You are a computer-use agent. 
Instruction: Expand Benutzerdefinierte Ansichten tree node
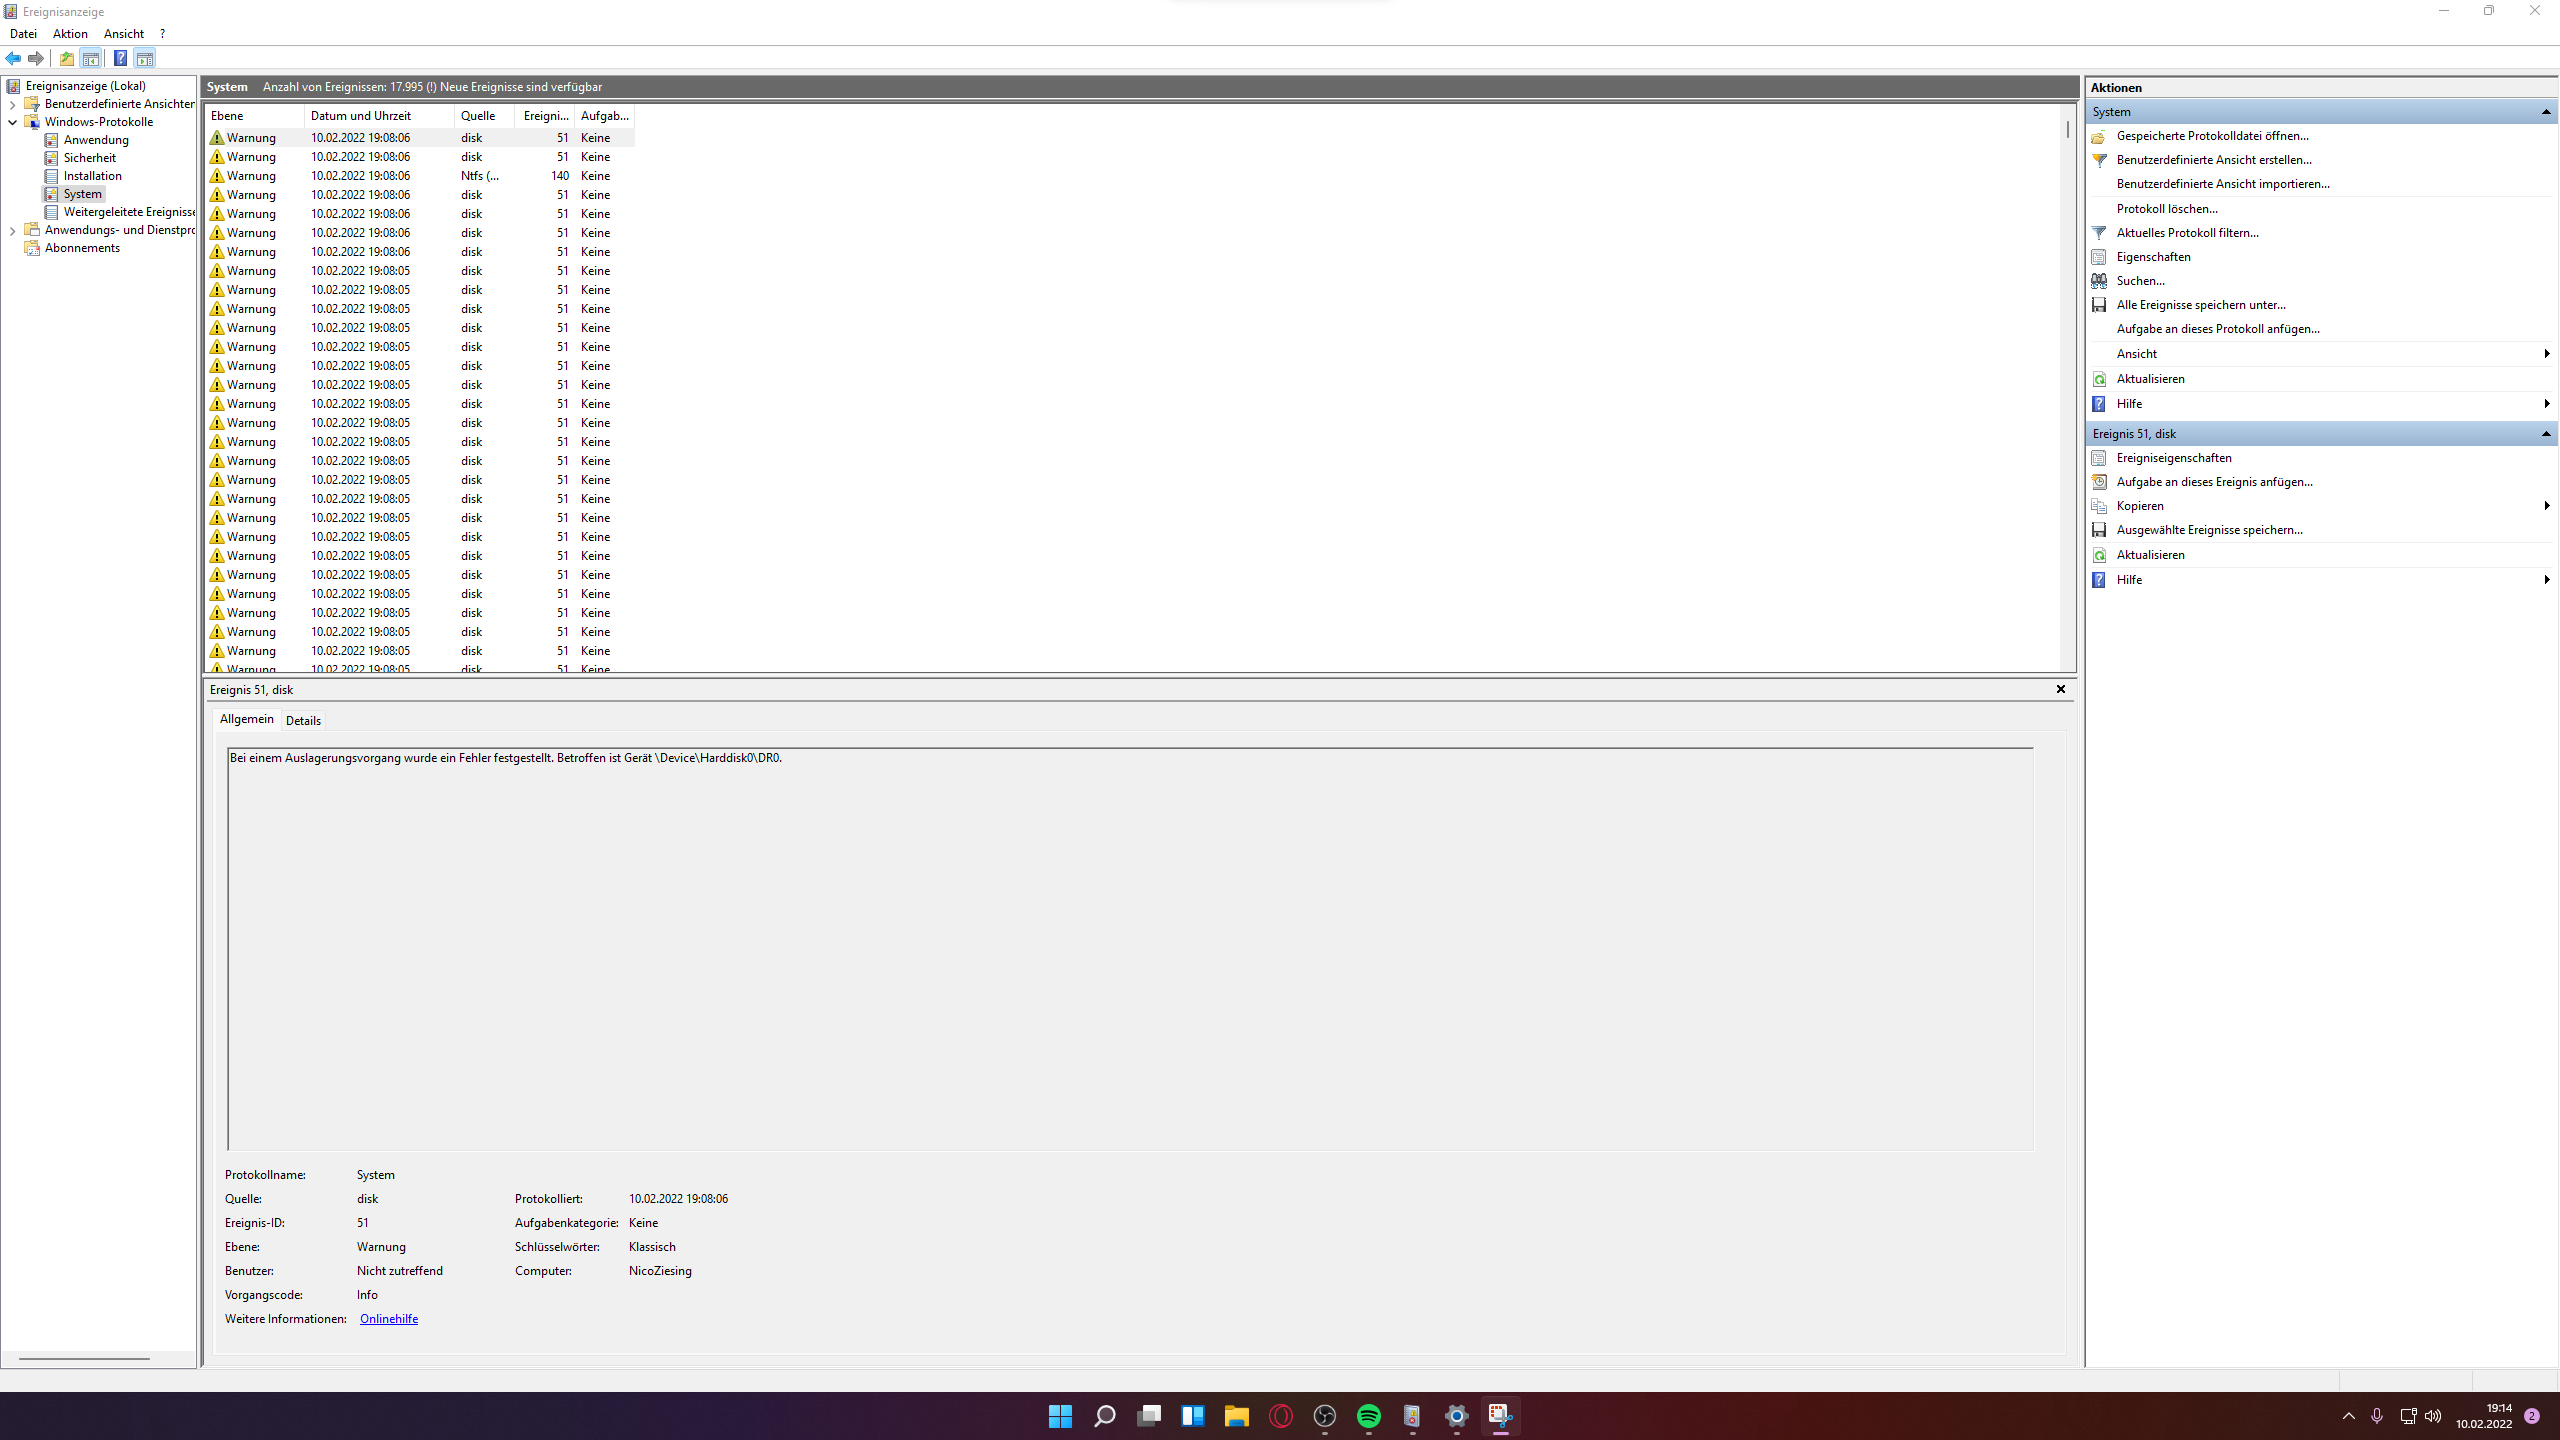[13, 104]
